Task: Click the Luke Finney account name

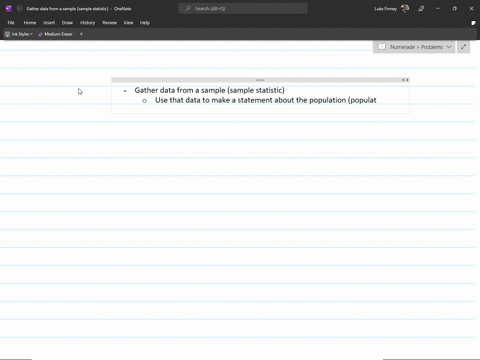Action: 385,9
